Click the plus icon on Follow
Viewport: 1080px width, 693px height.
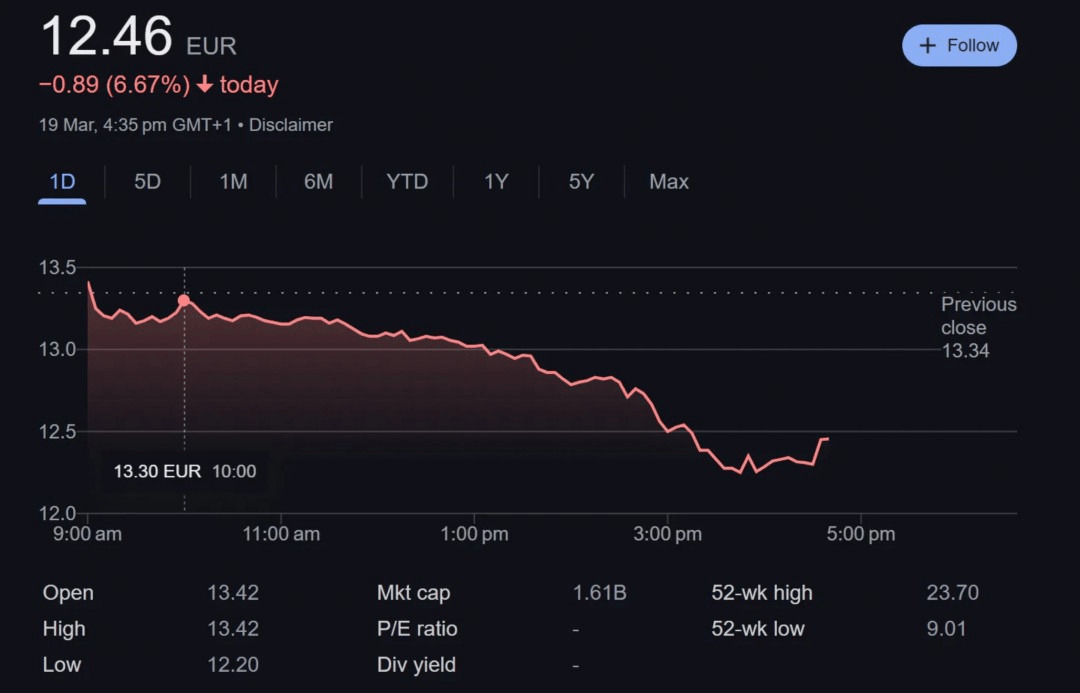[x=928, y=46]
